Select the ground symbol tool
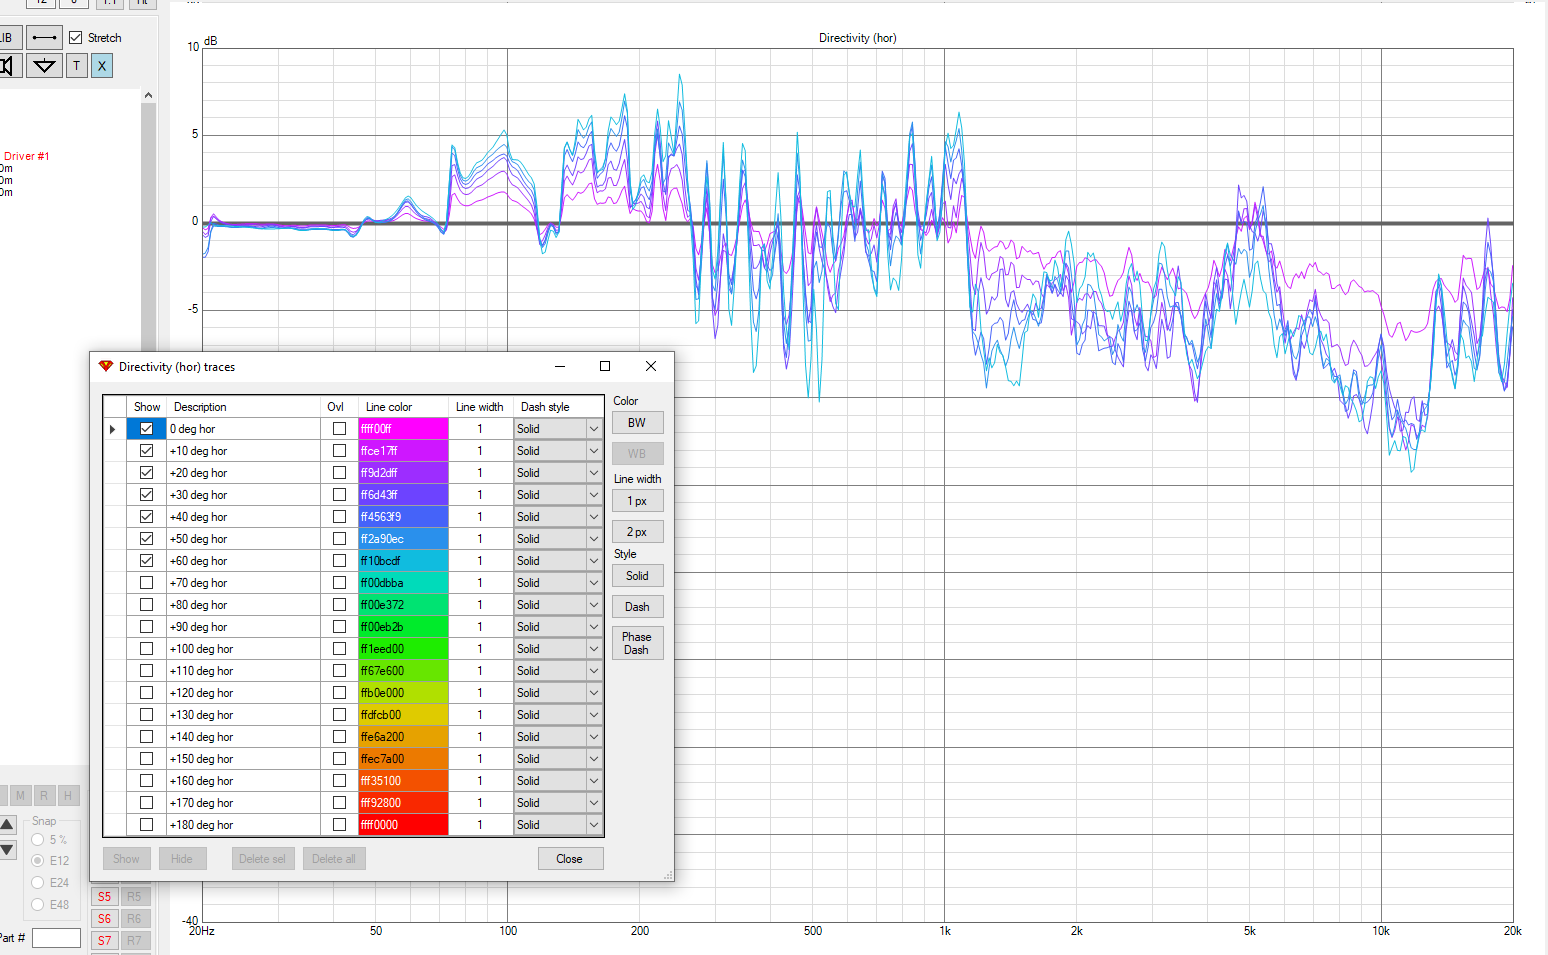 pos(44,66)
